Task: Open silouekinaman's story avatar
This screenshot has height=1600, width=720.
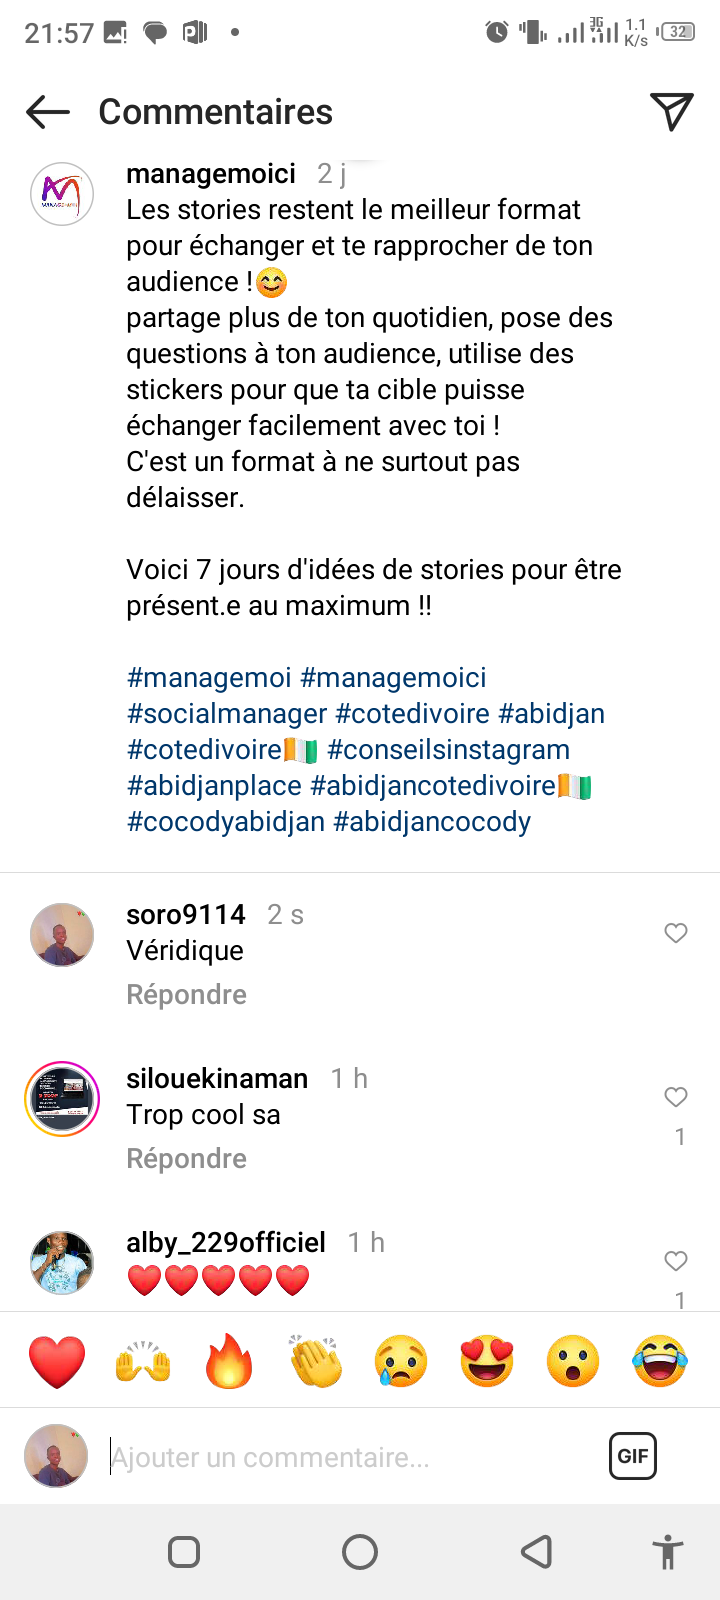Action: tap(62, 1099)
